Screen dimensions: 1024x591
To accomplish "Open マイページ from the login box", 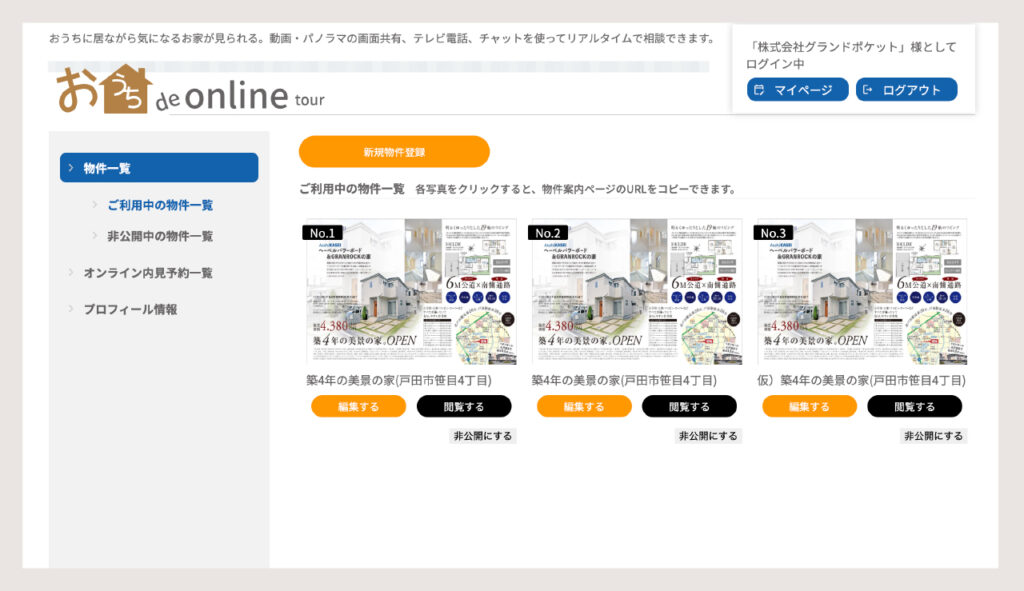I will tap(797, 90).
